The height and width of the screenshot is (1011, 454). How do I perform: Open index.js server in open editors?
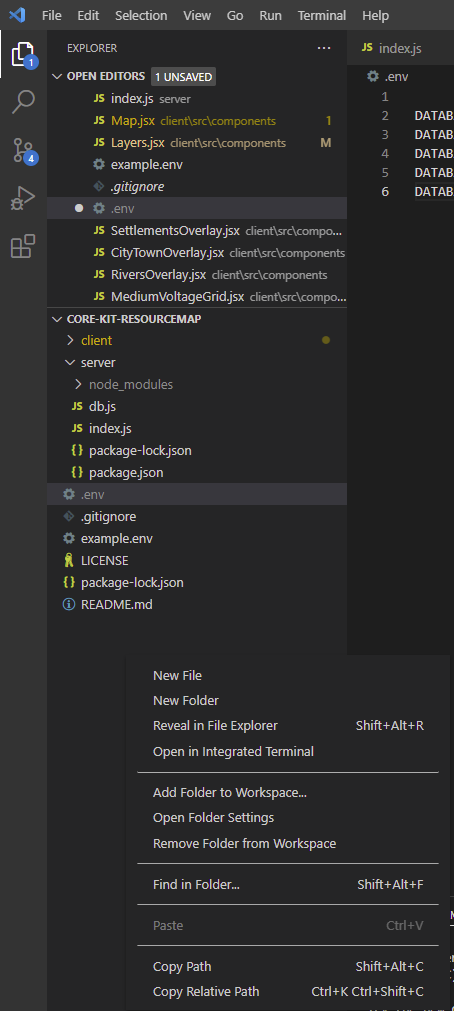click(x=197, y=99)
